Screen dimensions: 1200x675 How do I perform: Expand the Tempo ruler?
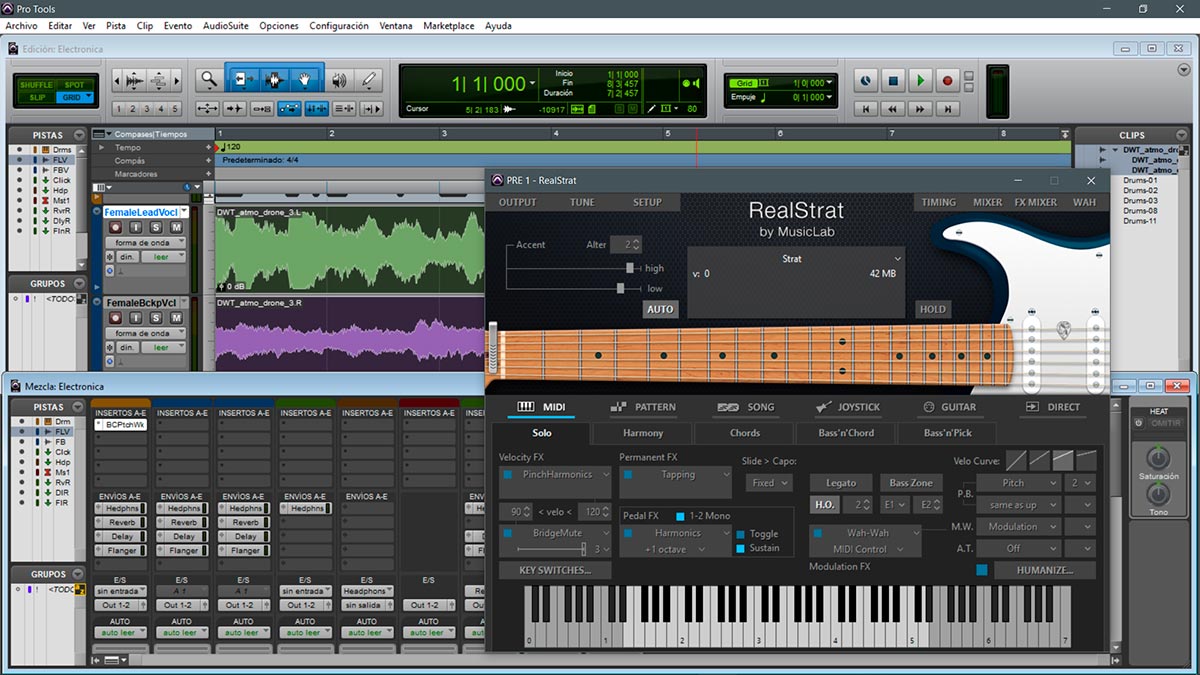point(100,147)
